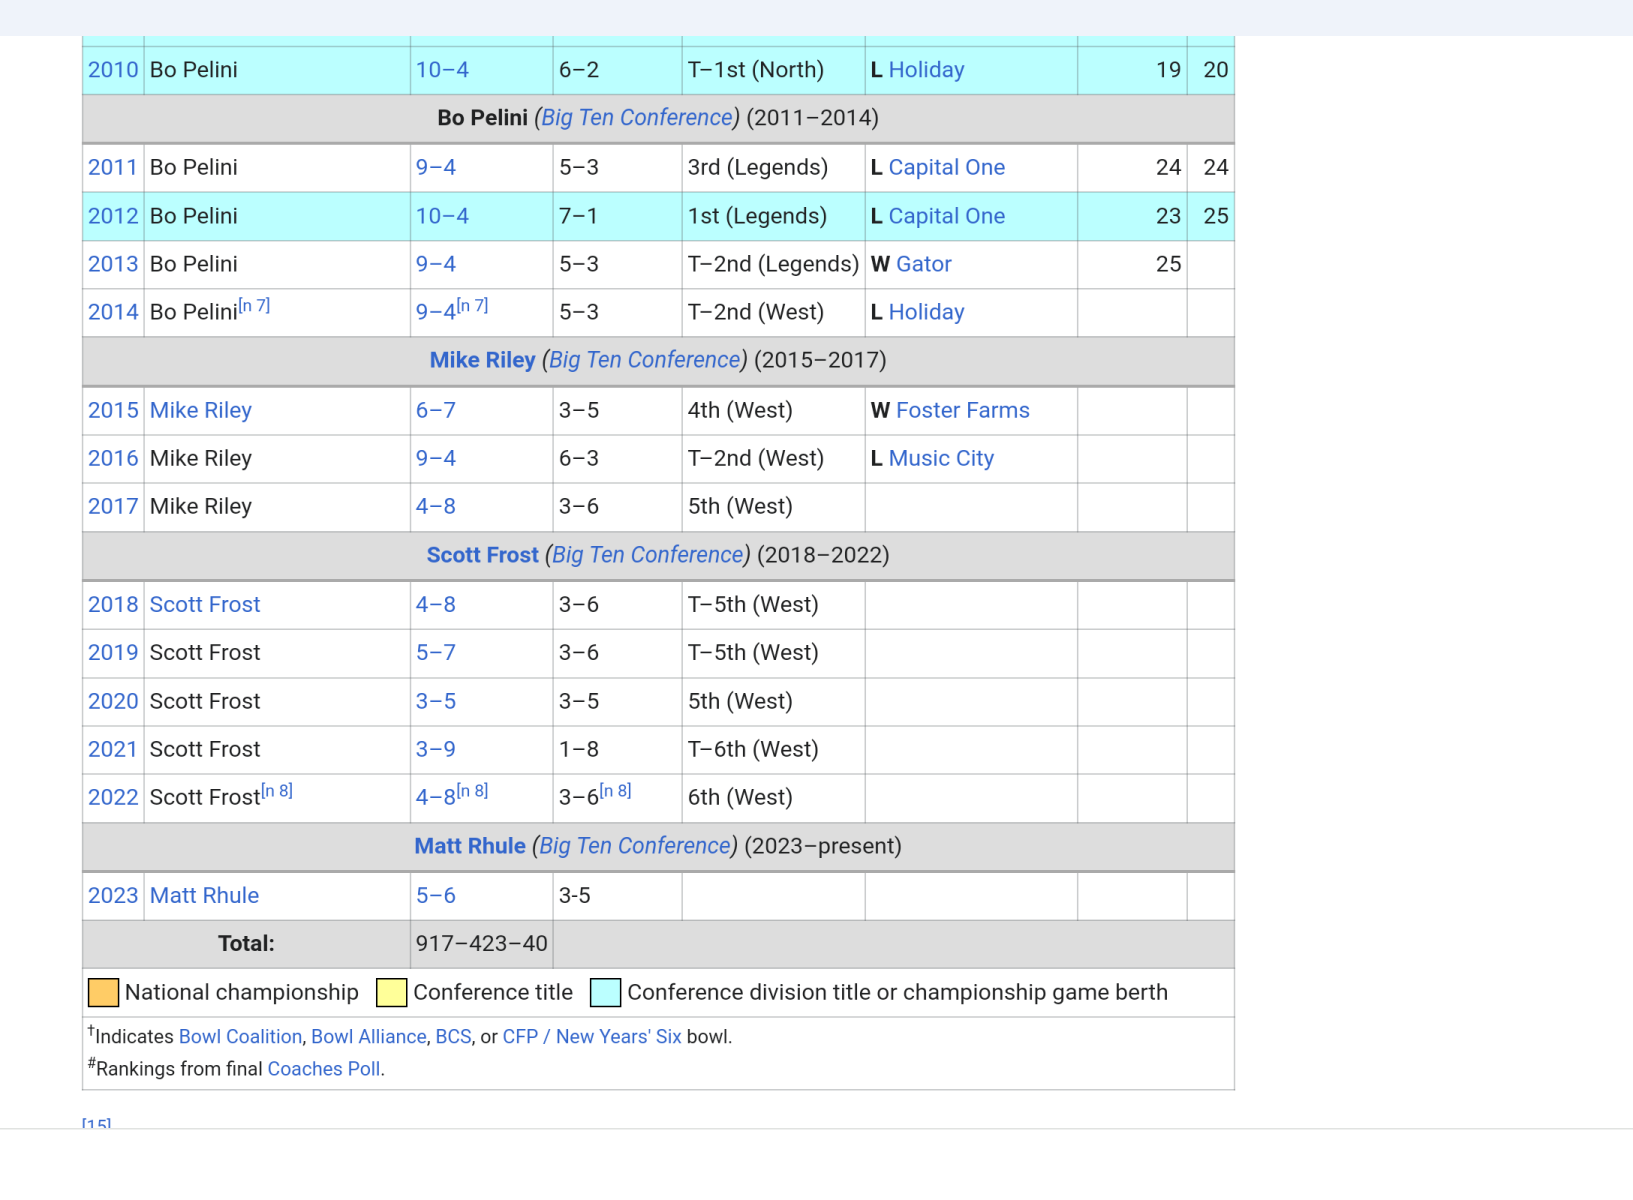Select the 7–1 conference record cell
The width and height of the screenshot is (1633, 1200).
617,216
